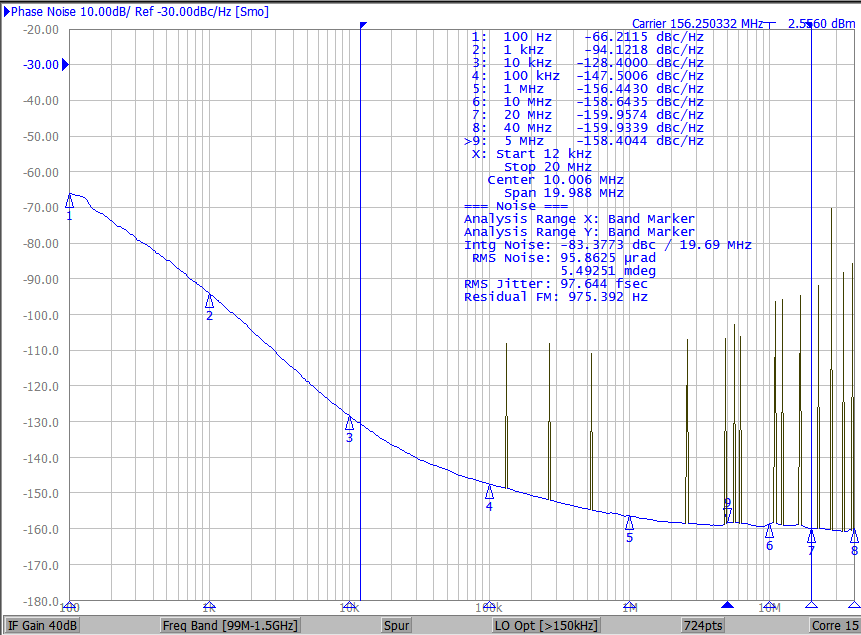This screenshot has height=635, width=861.
Task: Click marker 1 triangle at 100 Hz
Action: tap(69, 201)
